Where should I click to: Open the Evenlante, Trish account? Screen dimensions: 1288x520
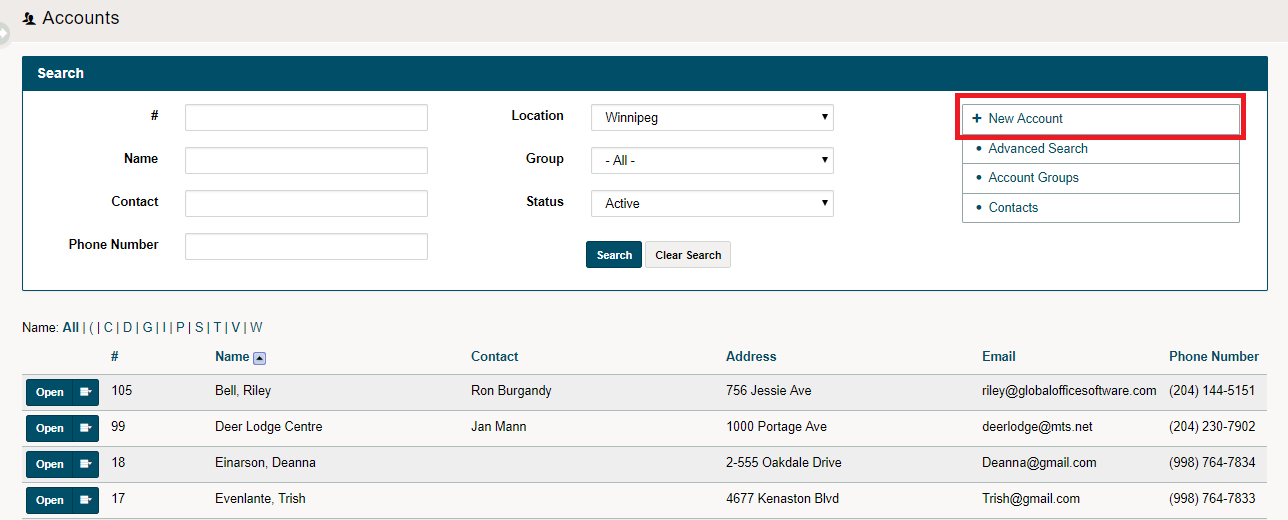[49, 500]
